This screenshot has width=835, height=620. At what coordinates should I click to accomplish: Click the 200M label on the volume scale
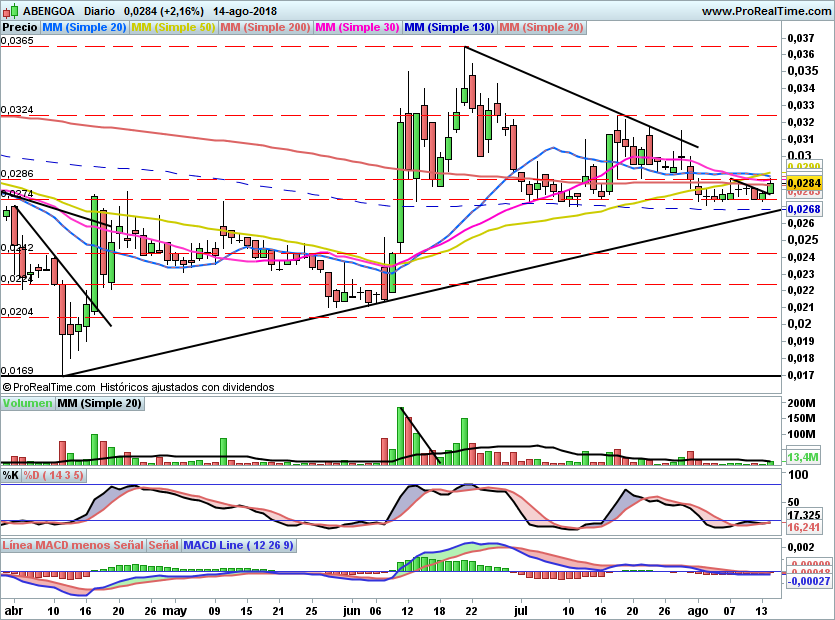[x=802, y=403]
